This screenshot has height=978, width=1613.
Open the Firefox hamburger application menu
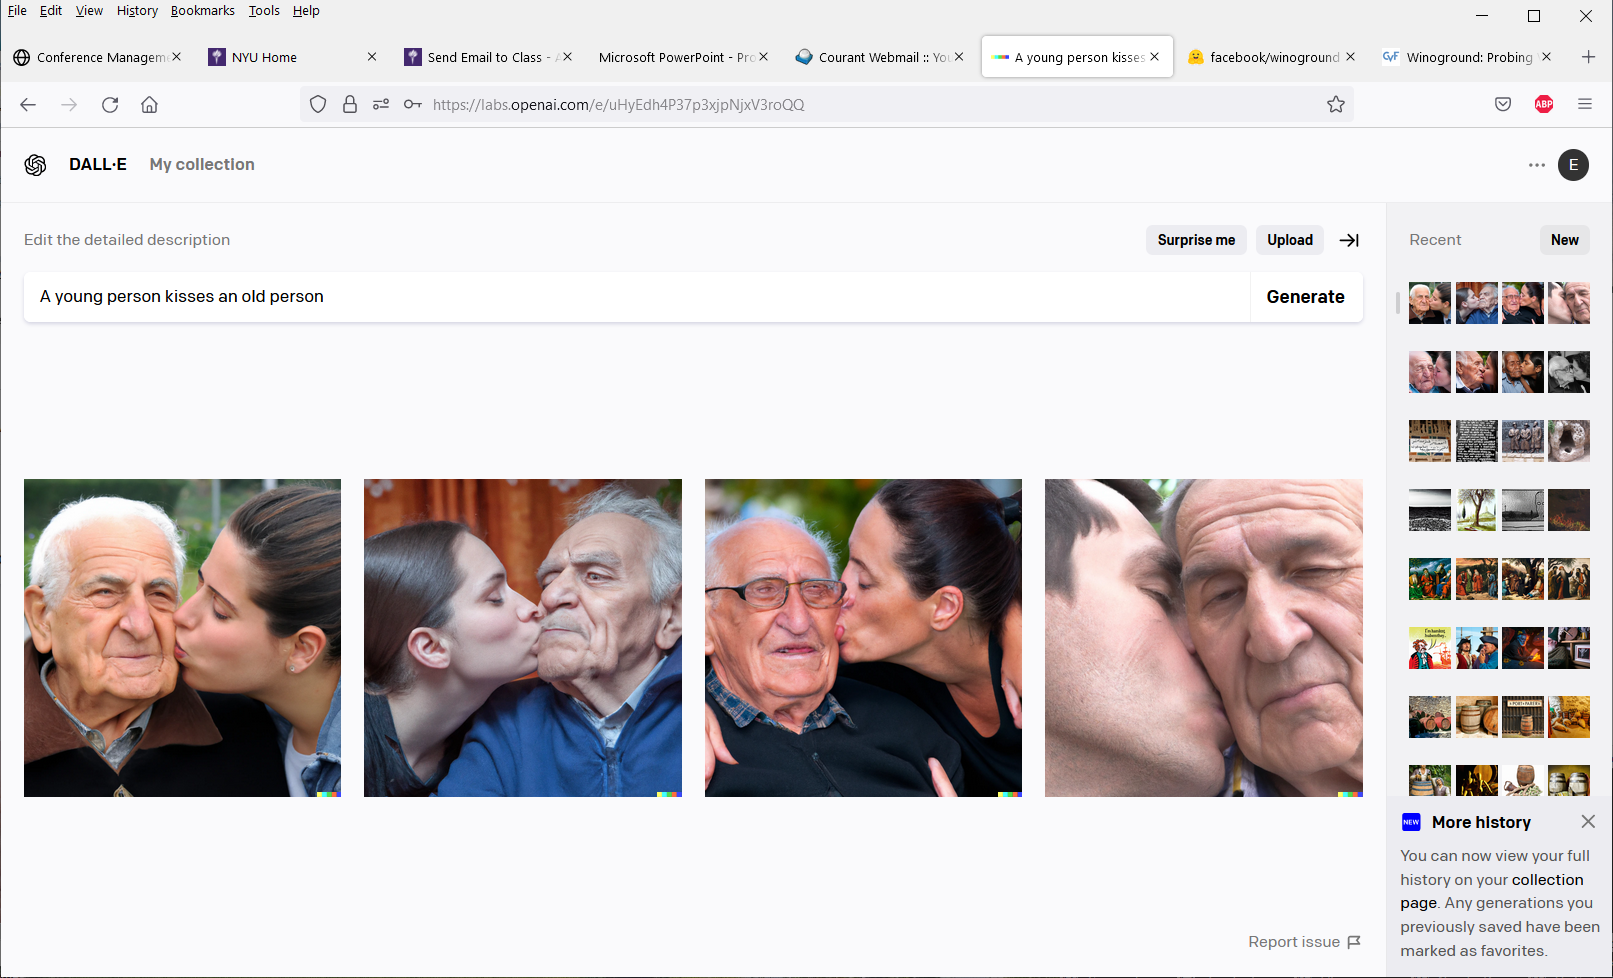(x=1584, y=105)
